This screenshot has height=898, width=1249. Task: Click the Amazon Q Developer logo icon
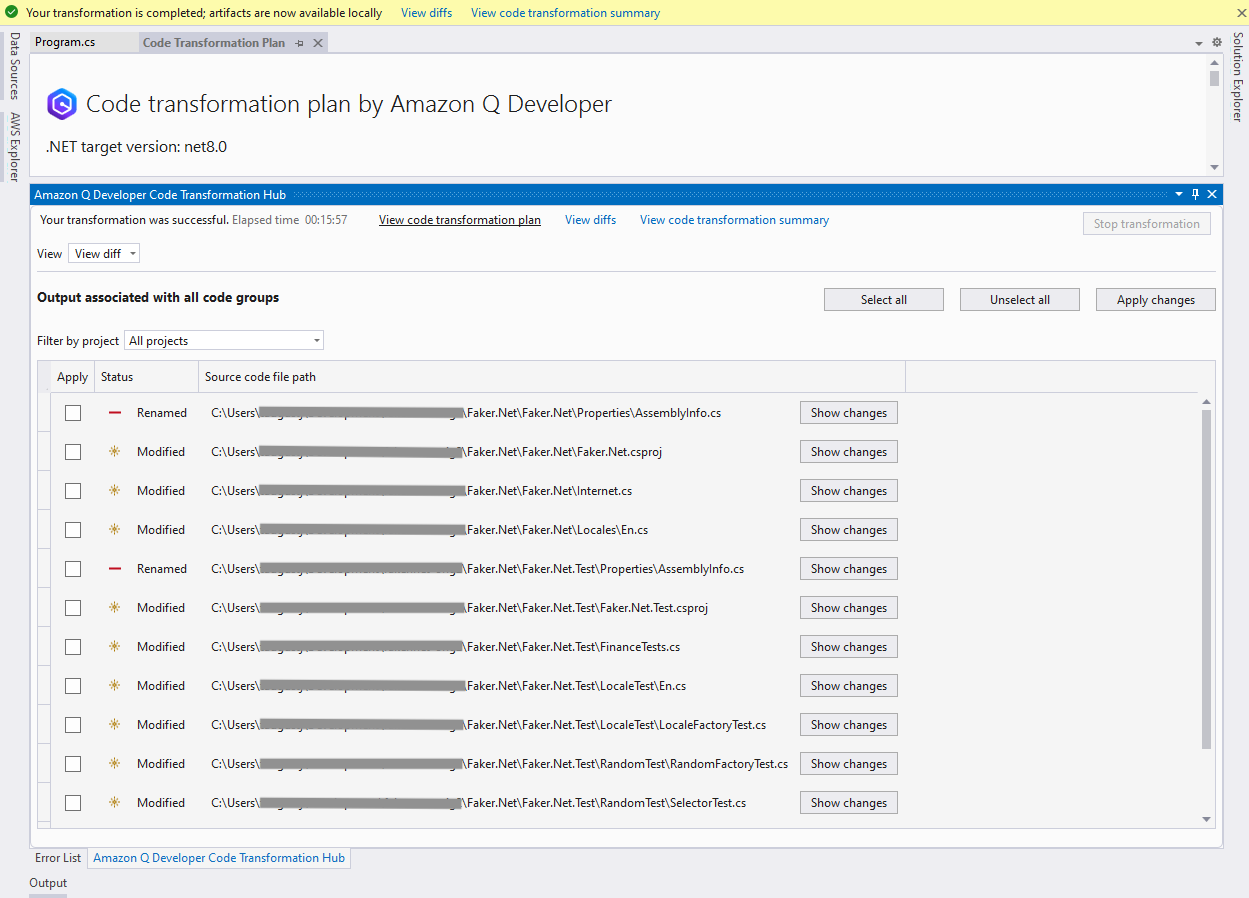62,104
